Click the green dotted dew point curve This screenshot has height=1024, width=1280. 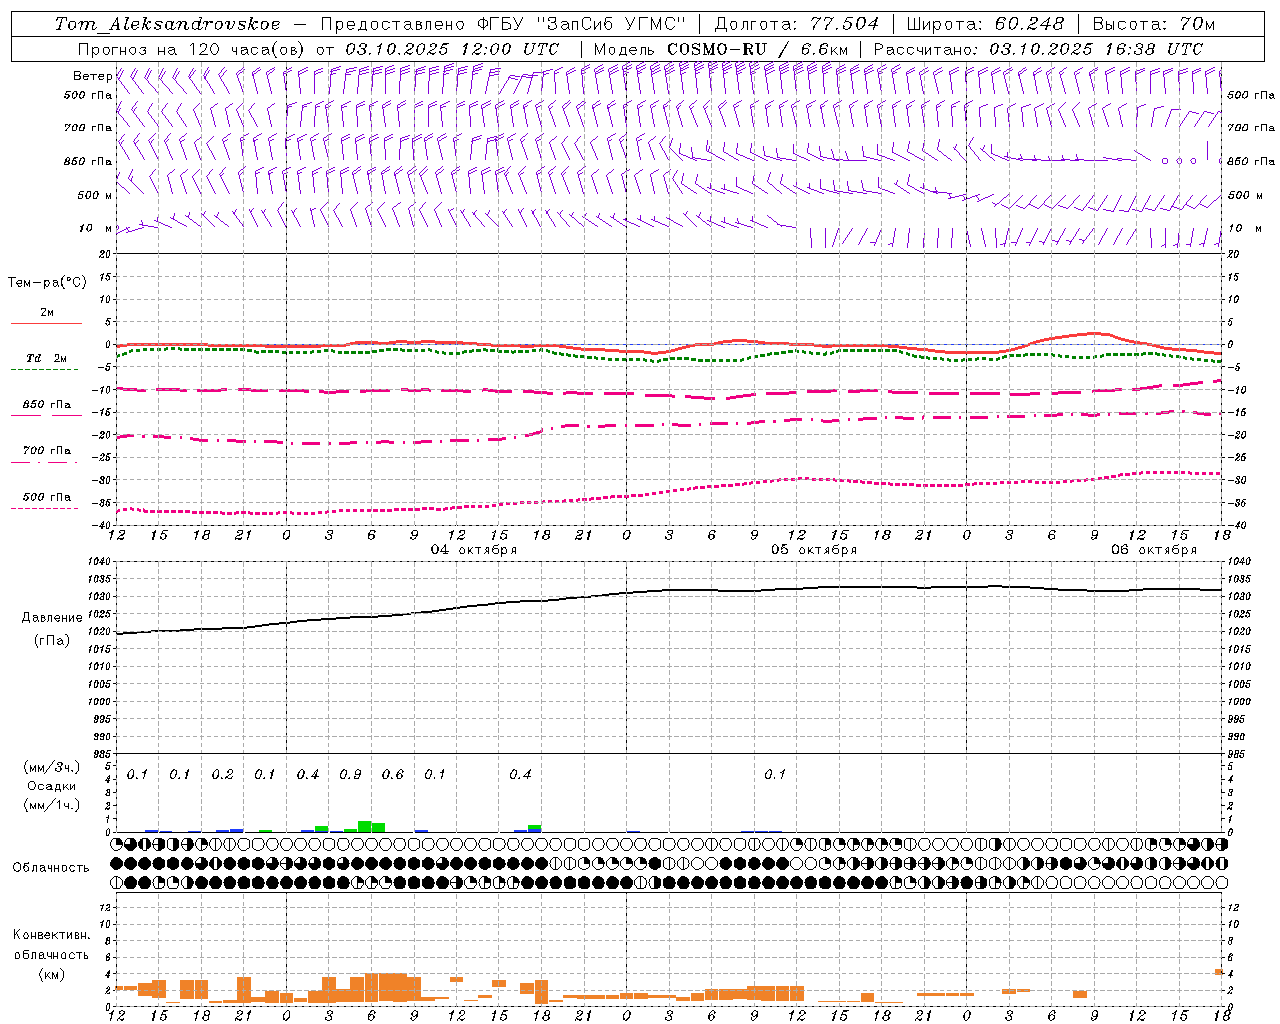[x=670, y=356]
